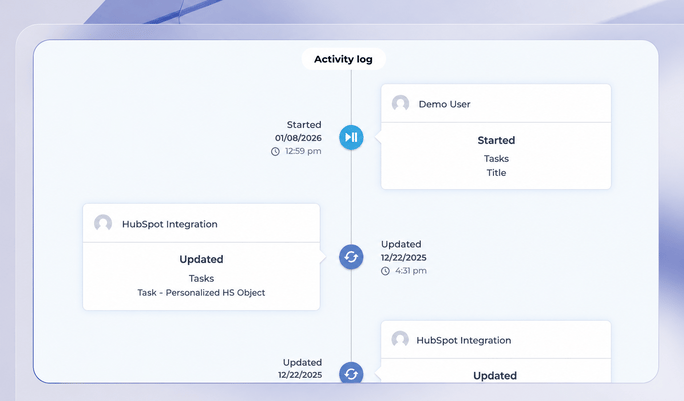Click the clock icon beside 4:31 pm
The width and height of the screenshot is (684, 401).
pos(385,271)
